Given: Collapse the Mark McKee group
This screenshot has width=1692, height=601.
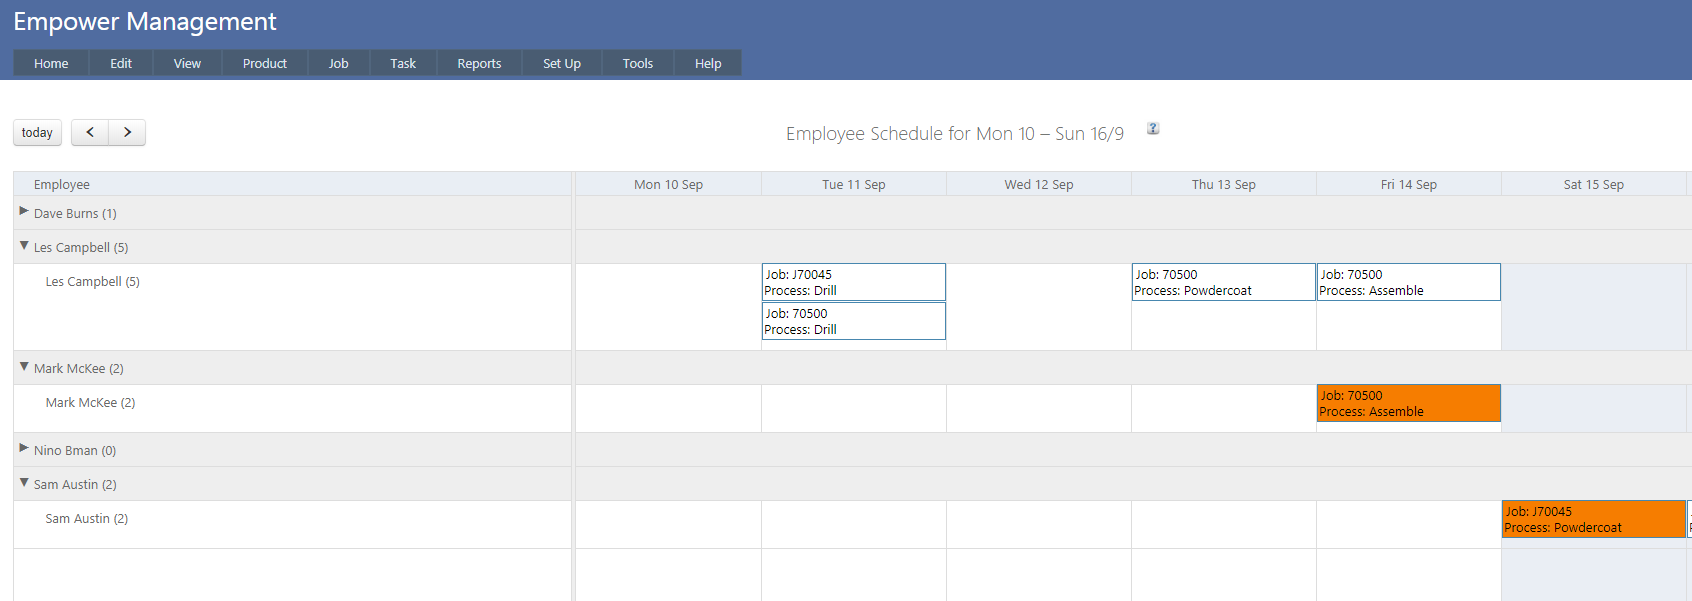Looking at the screenshot, I should (24, 367).
